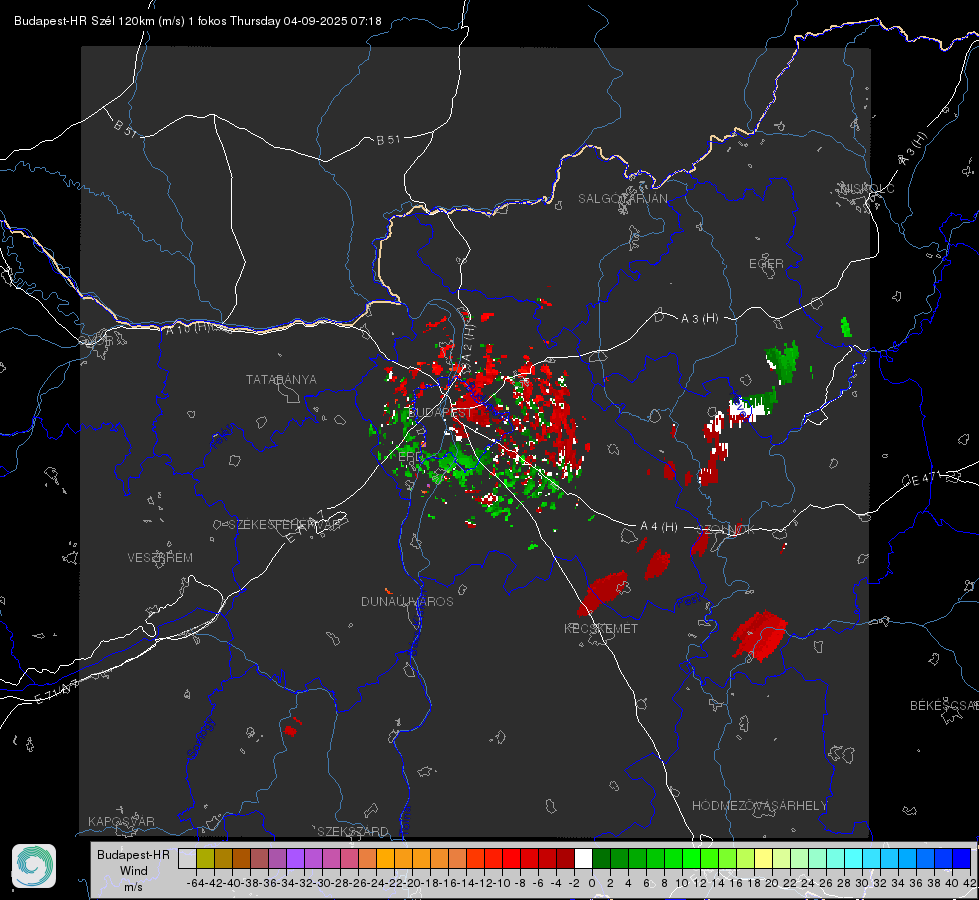Click the radar title with date 04-09-2025 07:18
This screenshot has width=979, height=900.
[197, 21]
